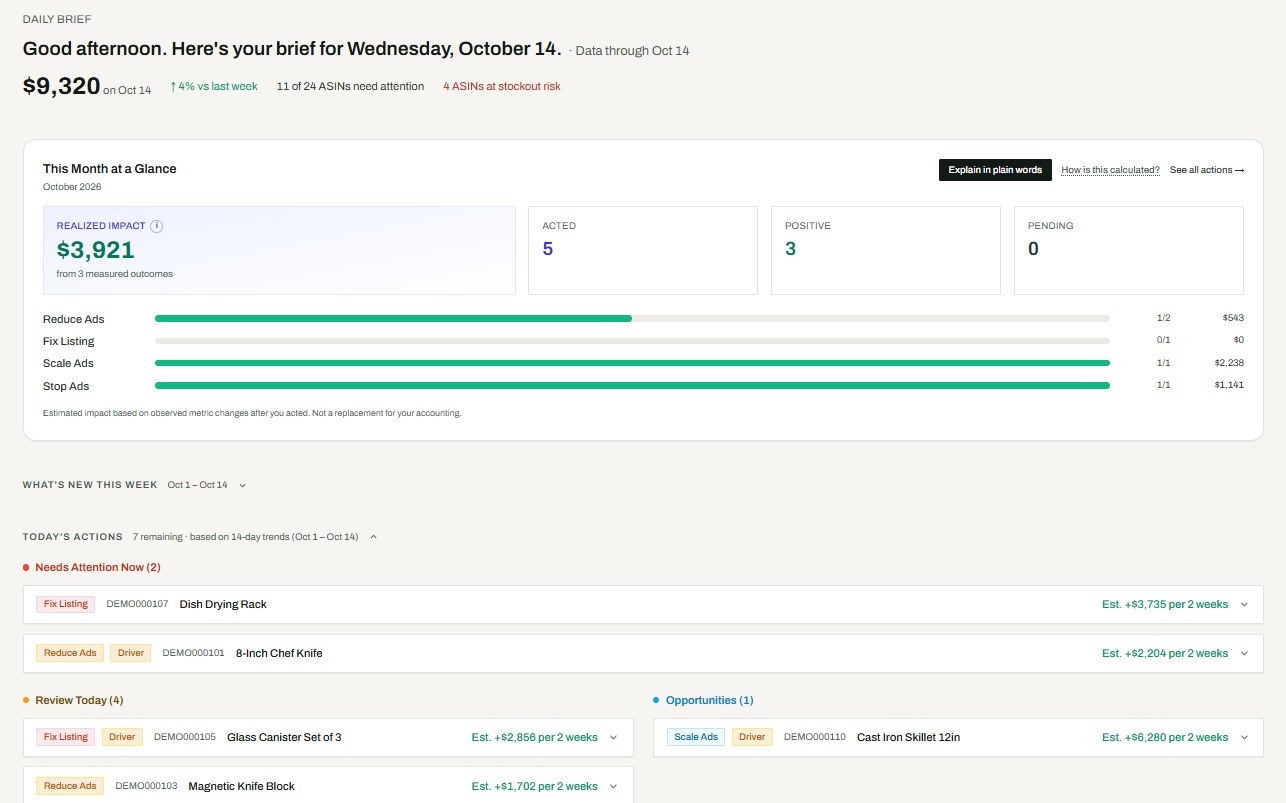This screenshot has height=803, width=1286.
Task: Click the Realized Impact info icon
Action: [156, 226]
